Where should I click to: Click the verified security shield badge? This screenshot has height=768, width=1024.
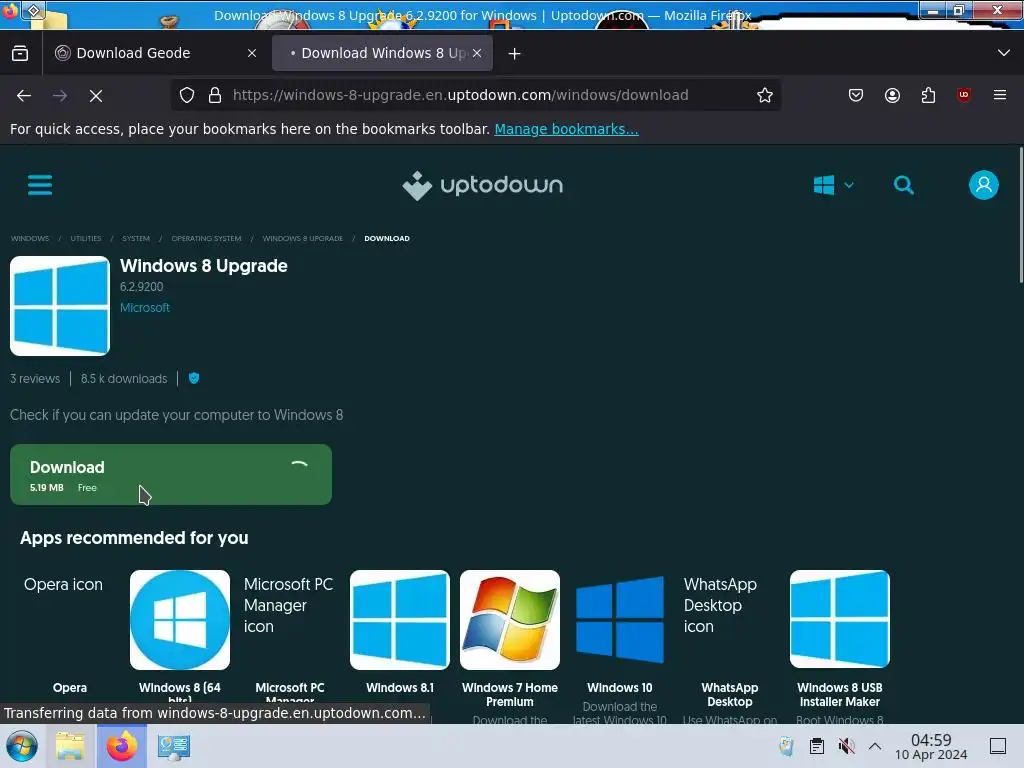tap(194, 378)
